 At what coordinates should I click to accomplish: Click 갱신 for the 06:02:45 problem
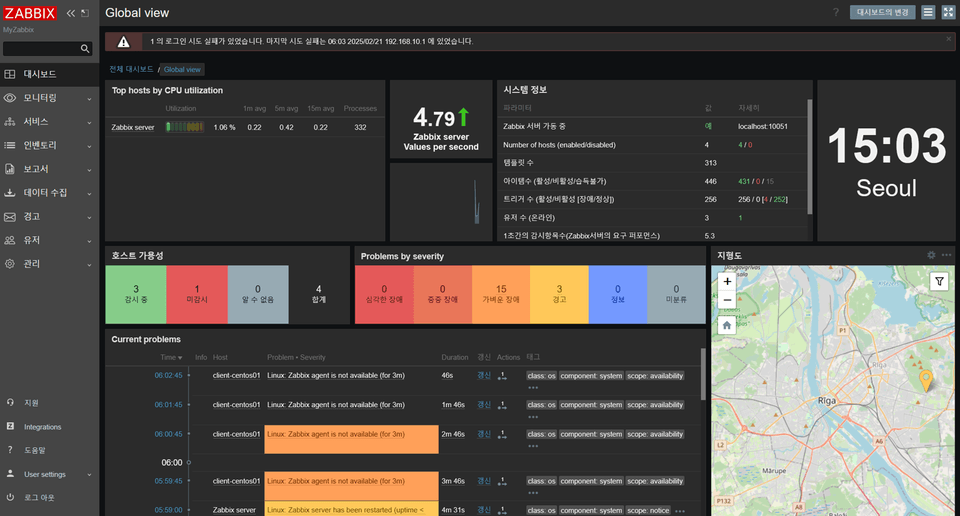pyautogui.click(x=484, y=375)
